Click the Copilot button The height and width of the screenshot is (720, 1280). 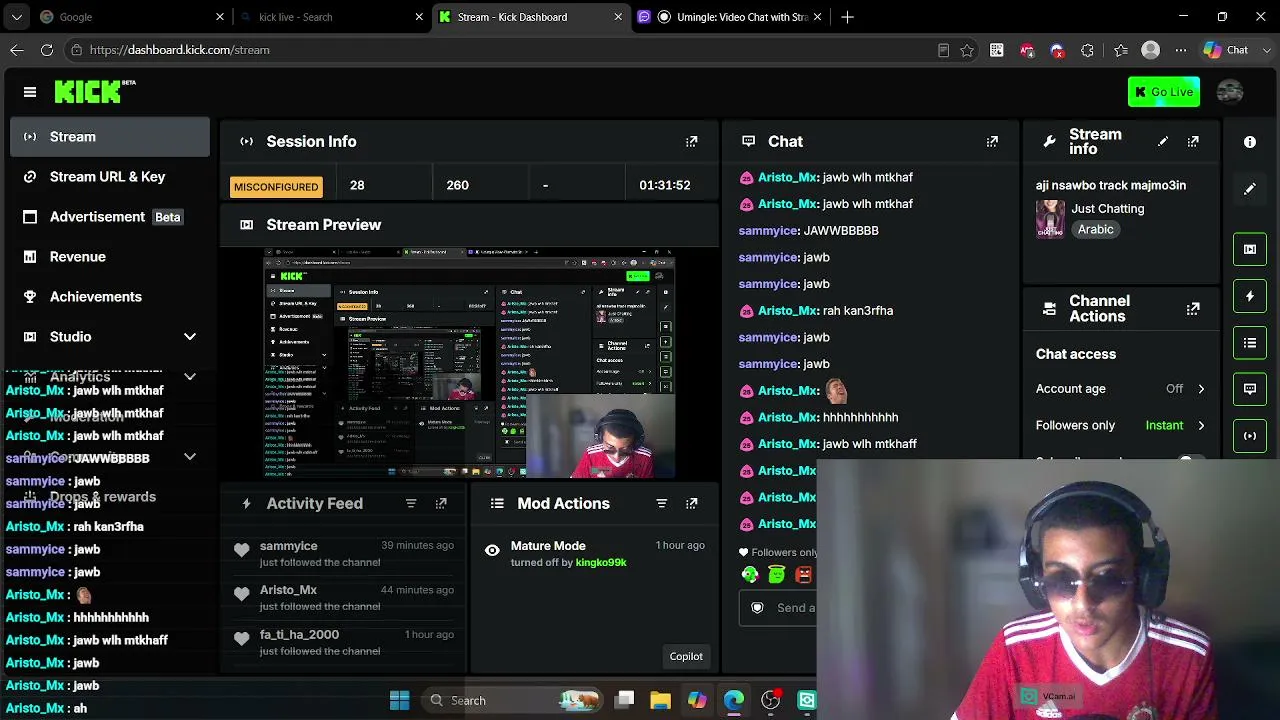[x=686, y=657]
